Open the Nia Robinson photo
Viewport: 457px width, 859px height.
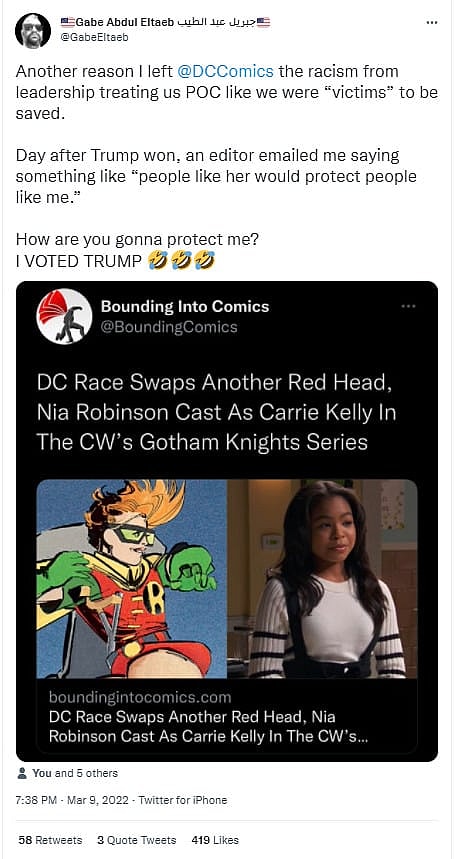(x=322, y=579)
